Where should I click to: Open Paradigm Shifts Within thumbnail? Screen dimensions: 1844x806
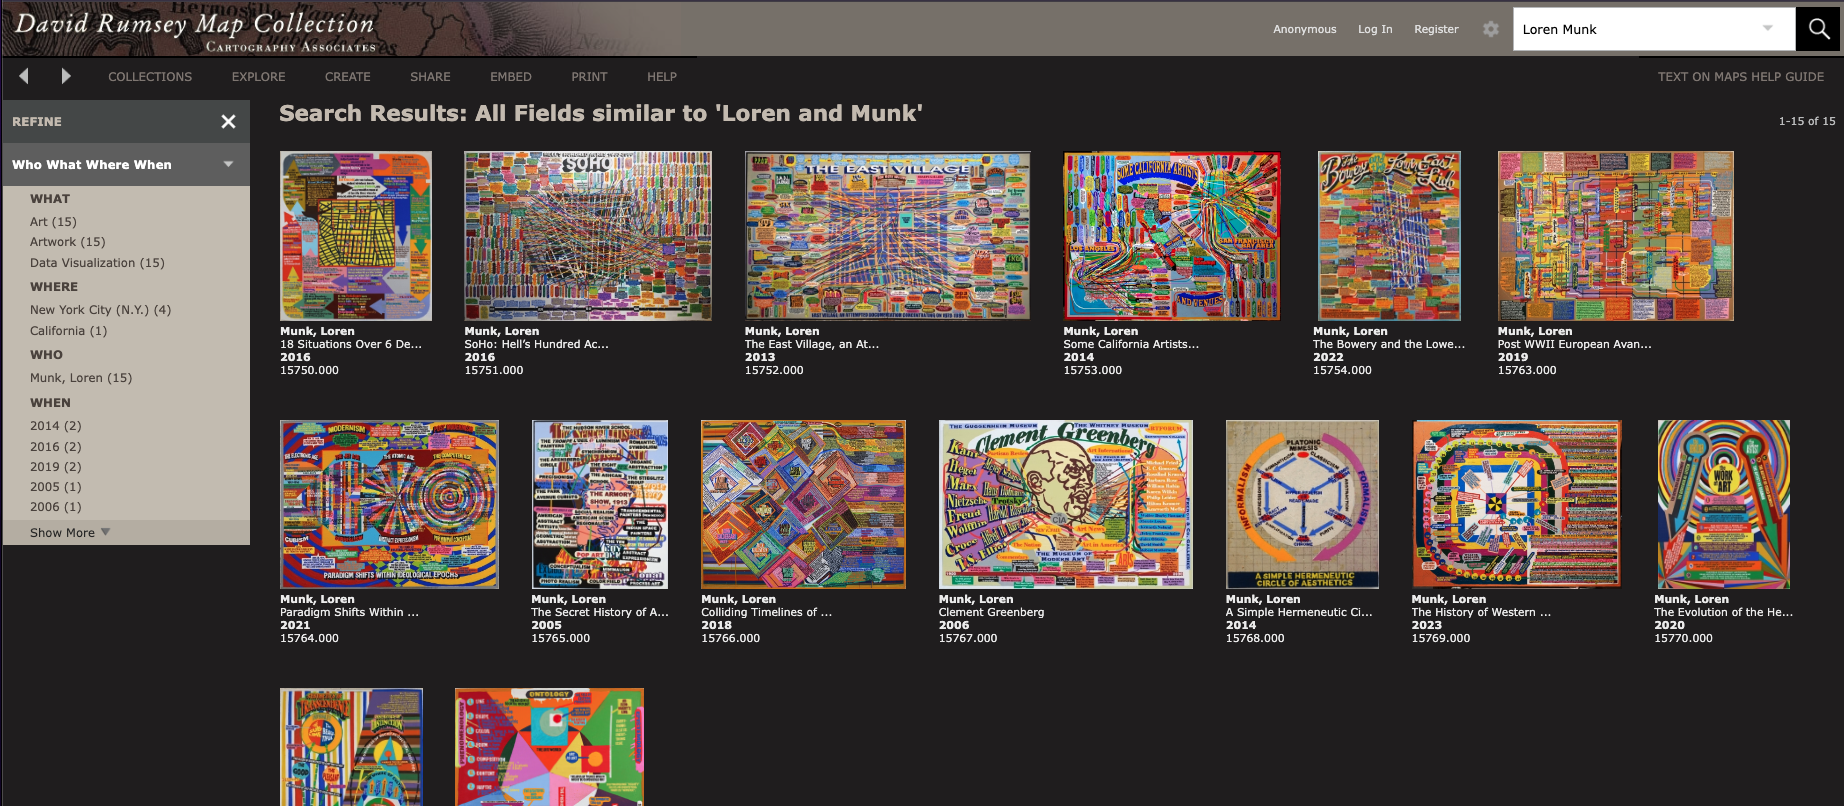coord(389,504)
